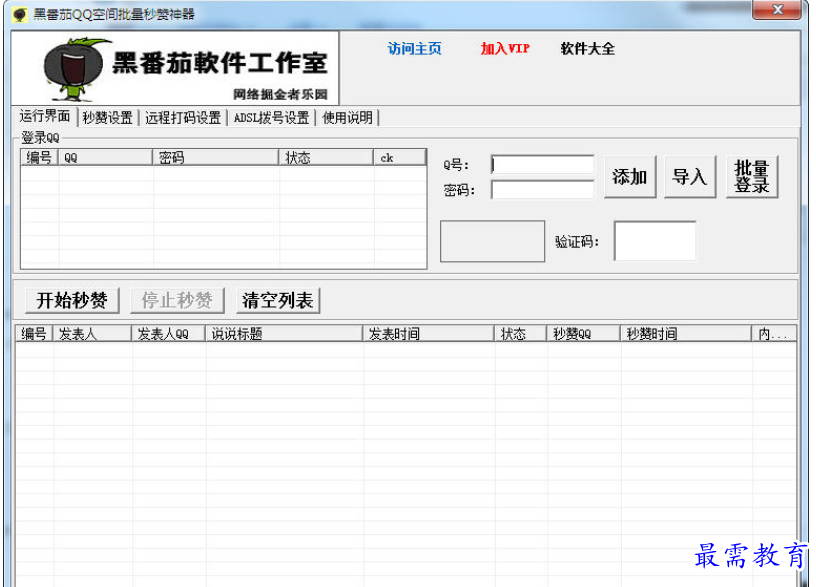Sort by QQ column header in login list
The height and width of the screenshot is (587, 816).
point(105,157)
